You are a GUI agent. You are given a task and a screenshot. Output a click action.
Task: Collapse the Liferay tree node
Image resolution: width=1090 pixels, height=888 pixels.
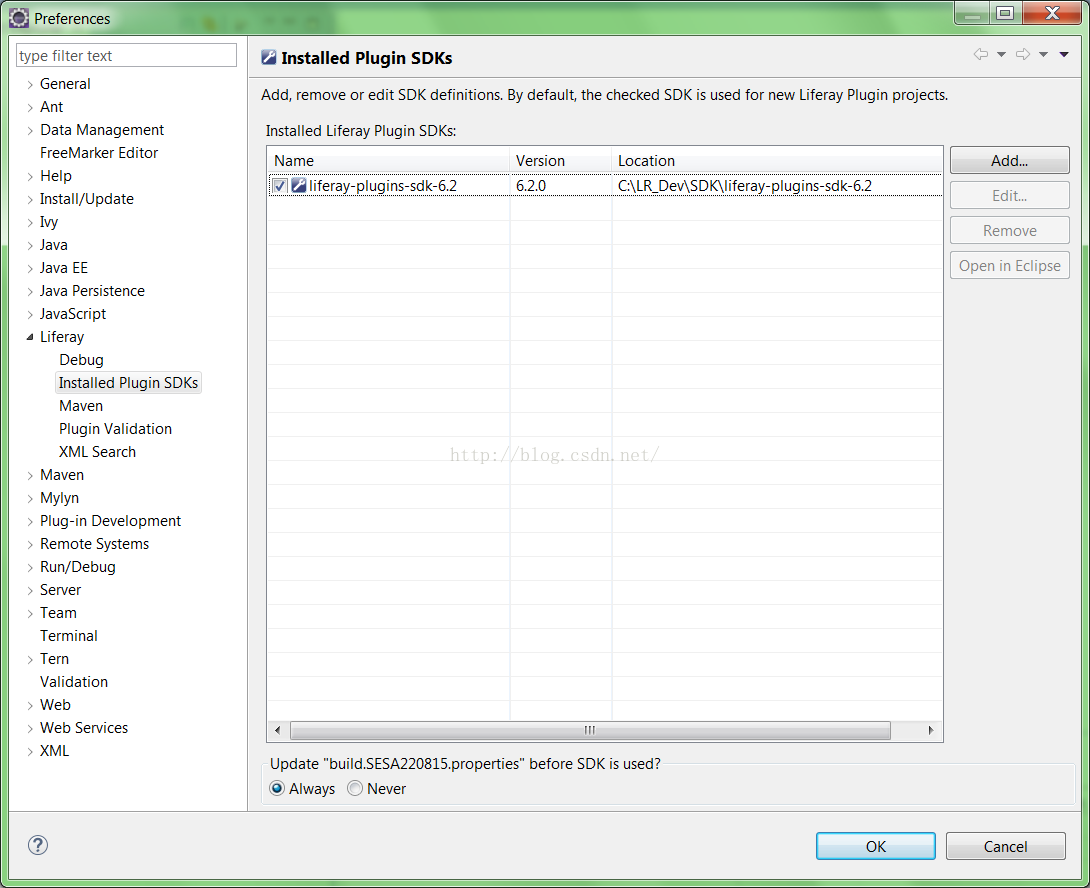(x=30, y=337)
